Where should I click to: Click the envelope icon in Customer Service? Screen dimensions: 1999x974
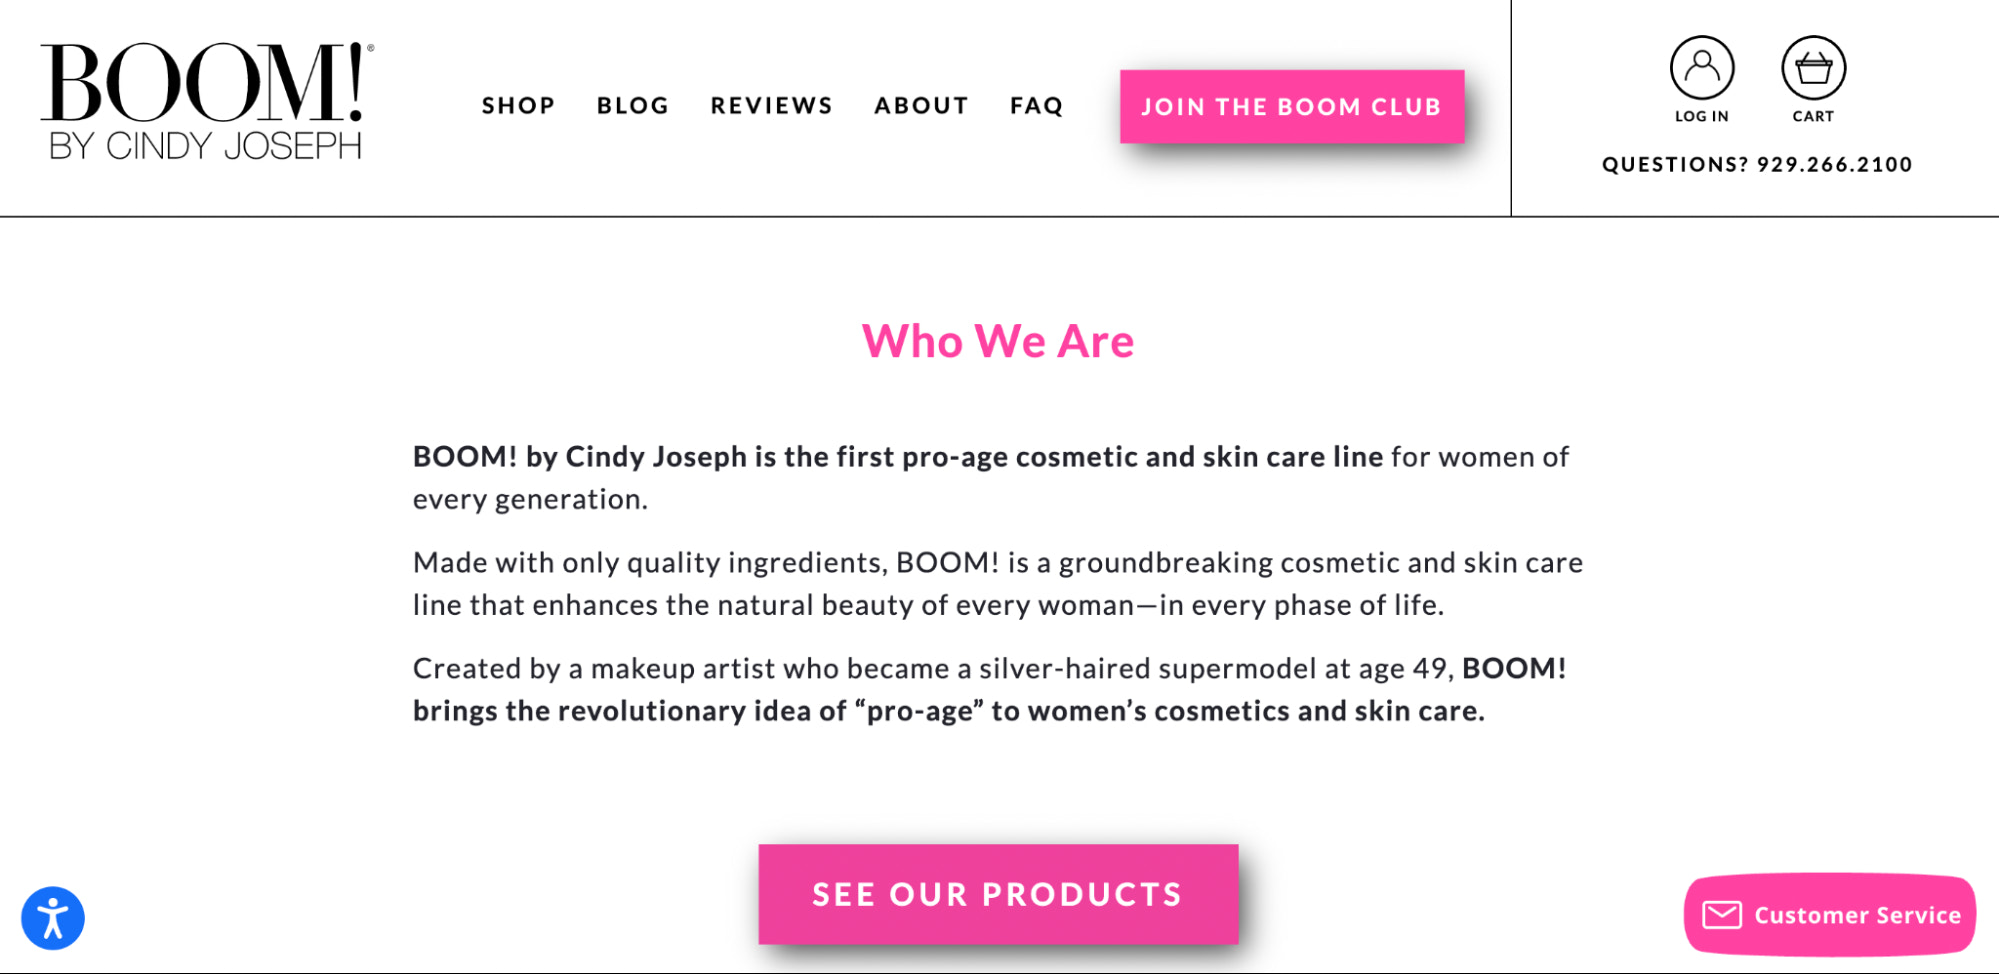tap(1722, 915)
